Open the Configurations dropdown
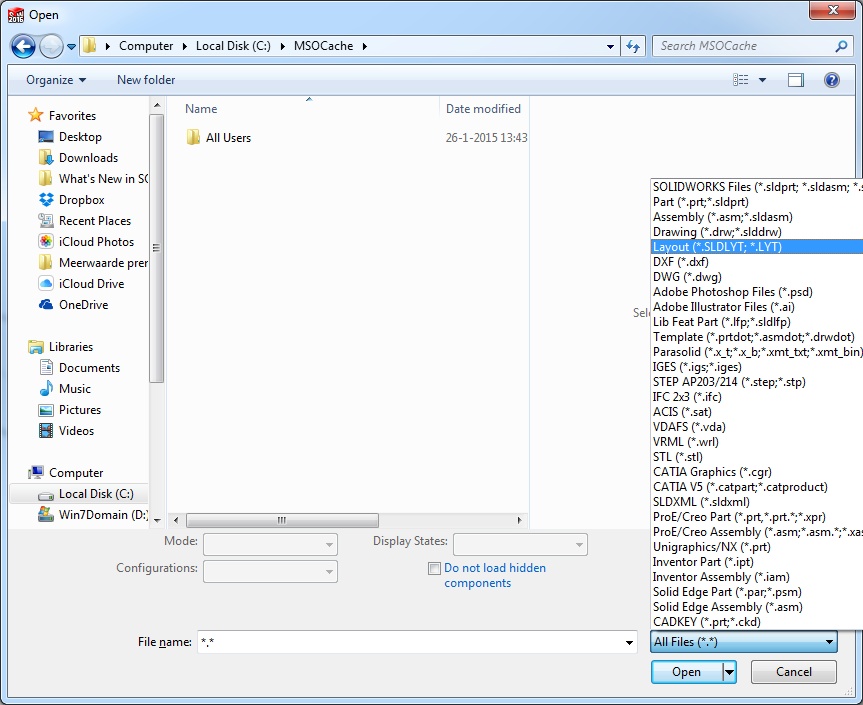Image resolution: width=863 pixels, height=705 pixels. click(x=270, y=571)
